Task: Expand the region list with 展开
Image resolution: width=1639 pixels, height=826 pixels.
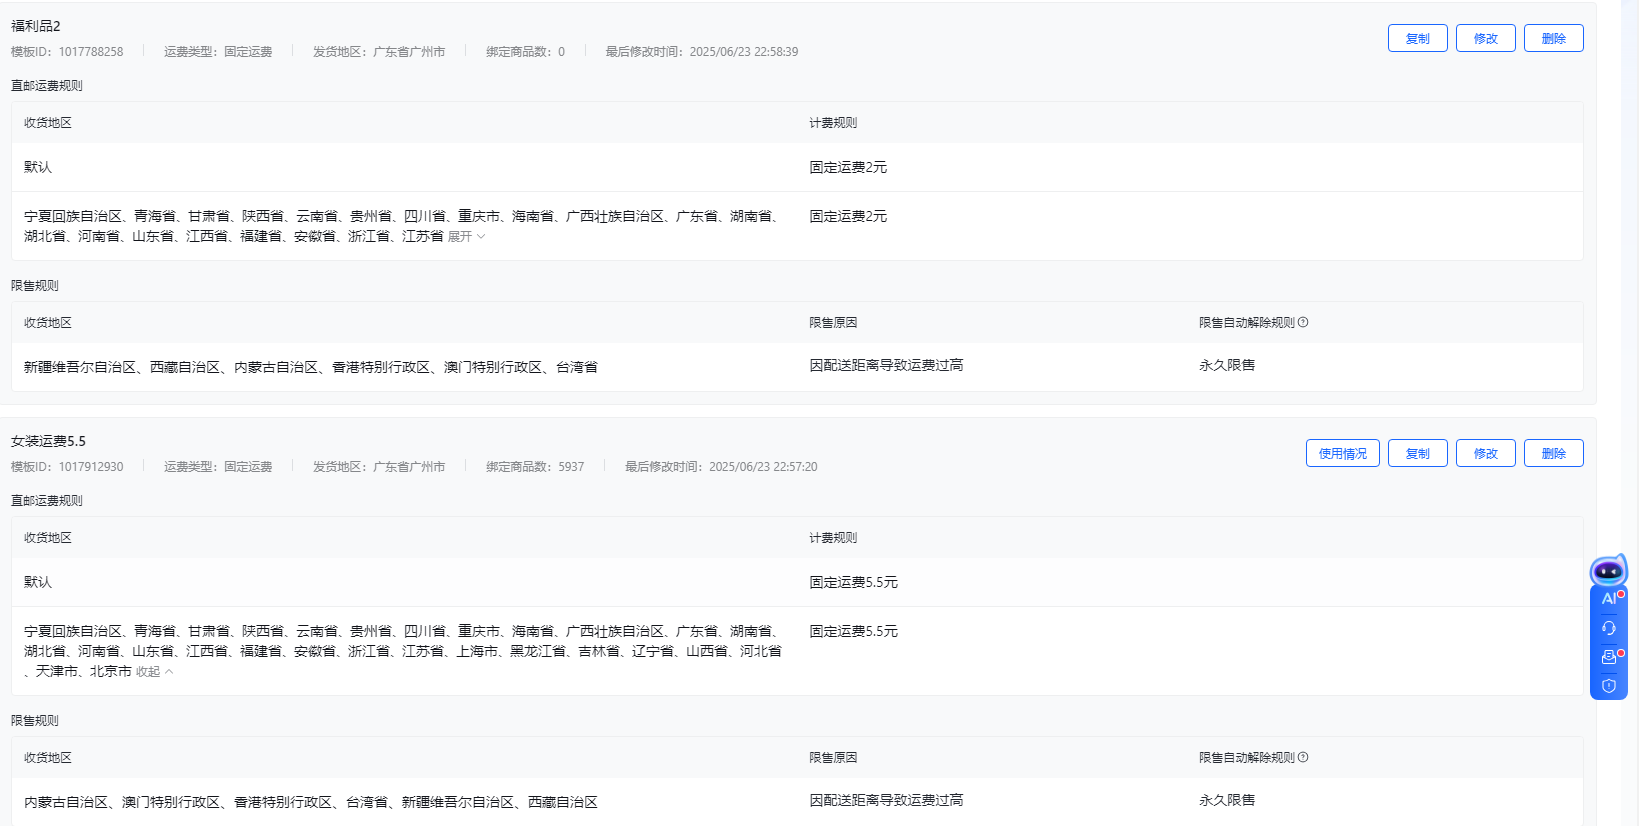Action: coord(466,237)
